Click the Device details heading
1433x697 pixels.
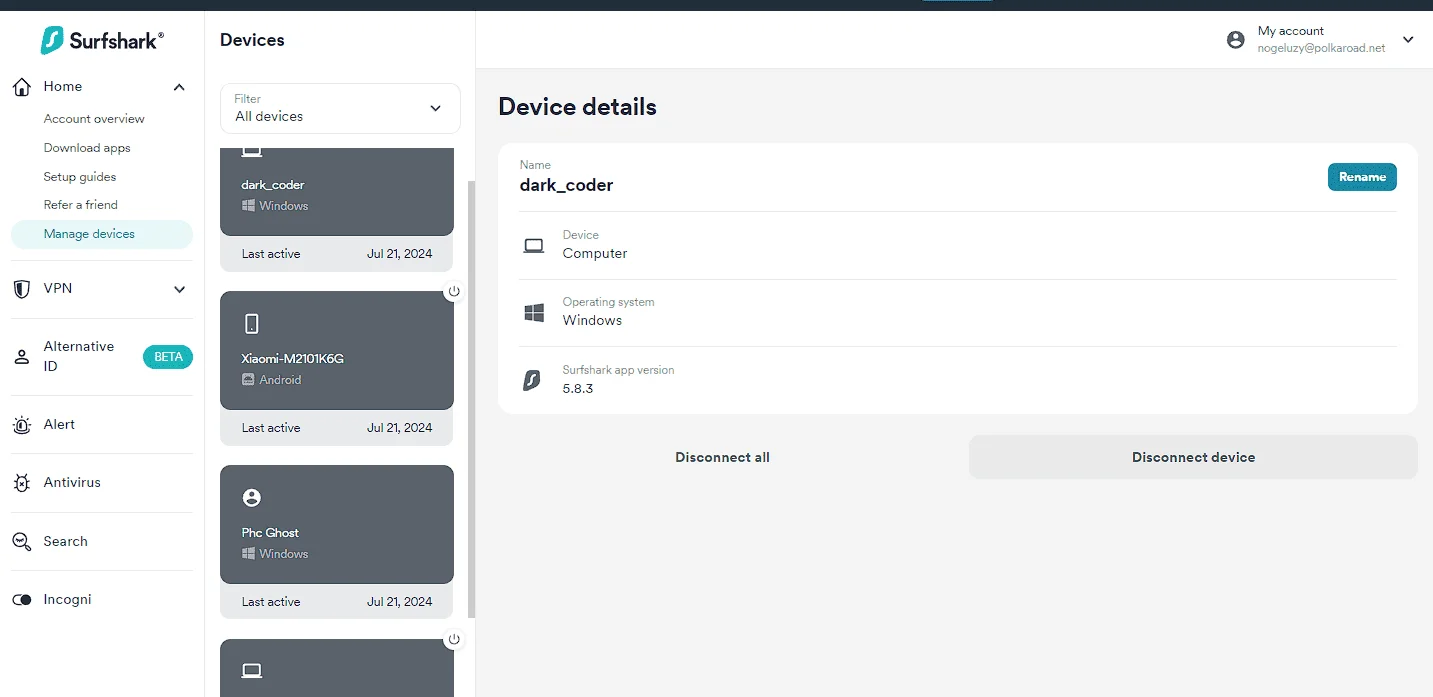click(x=577, y=107)
